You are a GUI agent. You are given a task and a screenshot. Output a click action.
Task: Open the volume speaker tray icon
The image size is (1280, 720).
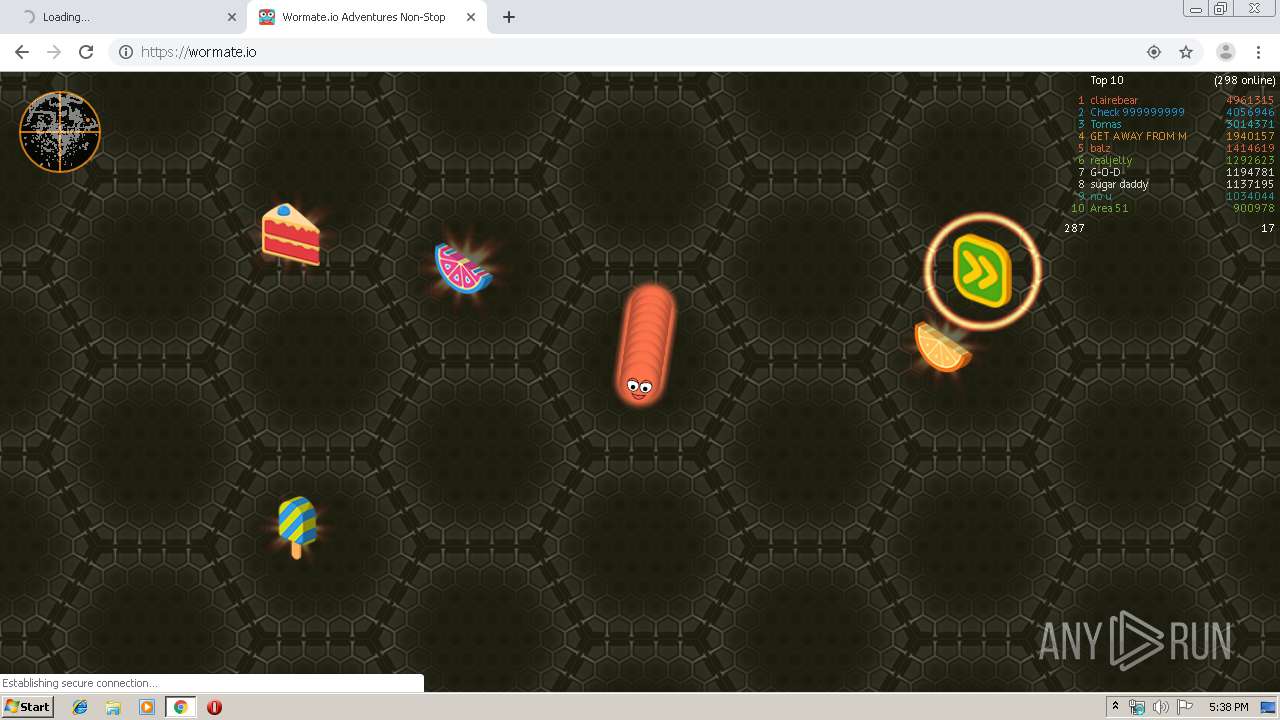[1161, 707]
